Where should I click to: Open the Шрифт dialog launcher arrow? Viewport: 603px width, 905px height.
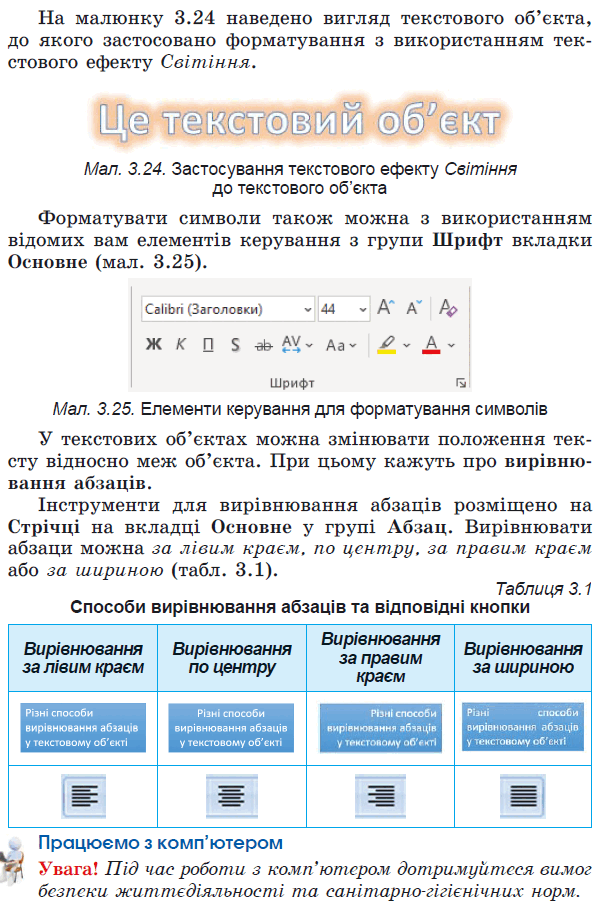click(x=460, y=383)
